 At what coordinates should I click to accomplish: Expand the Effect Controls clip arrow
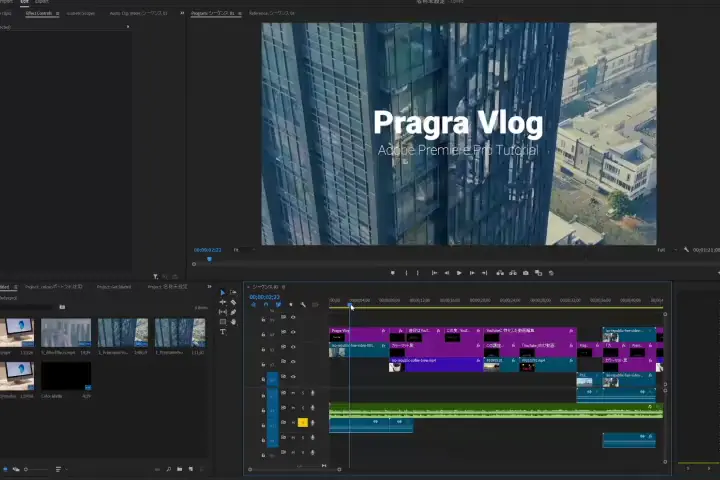tap(128, 27)
